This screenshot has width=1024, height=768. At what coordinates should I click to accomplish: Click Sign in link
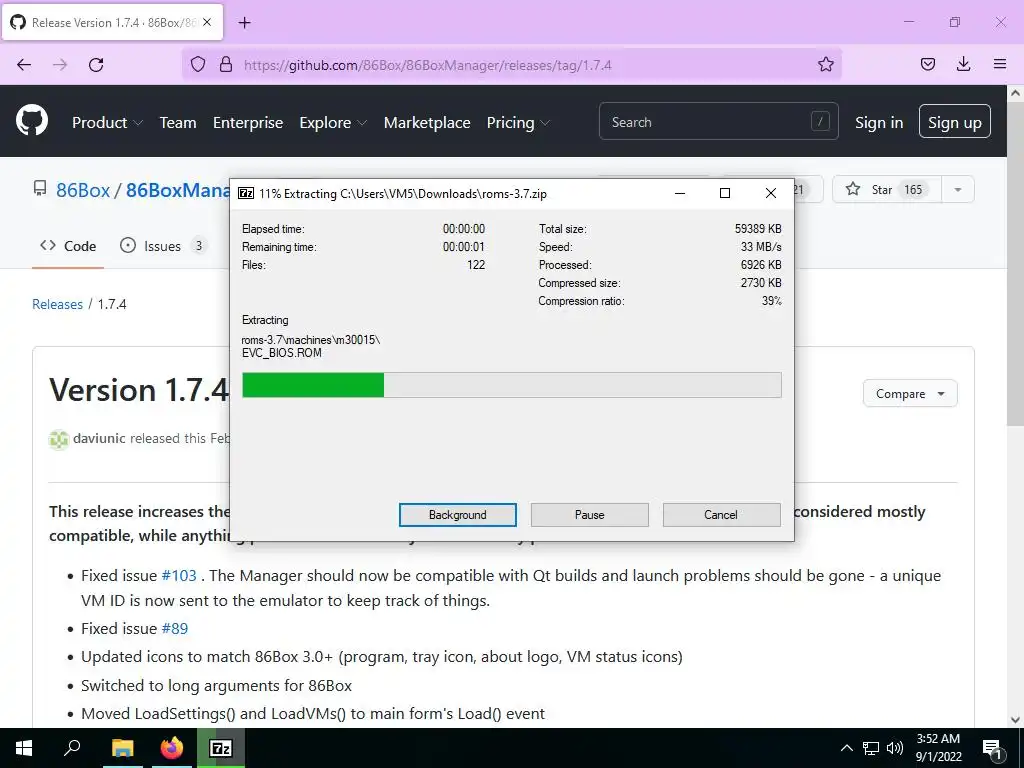coord(879,122)
